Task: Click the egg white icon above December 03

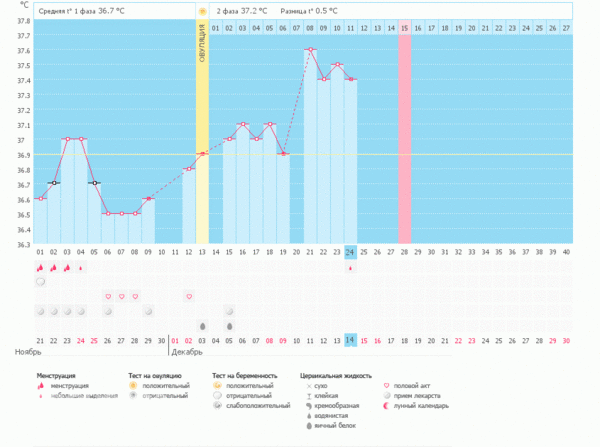Action: pyautogui.click(x=203, y=326)
